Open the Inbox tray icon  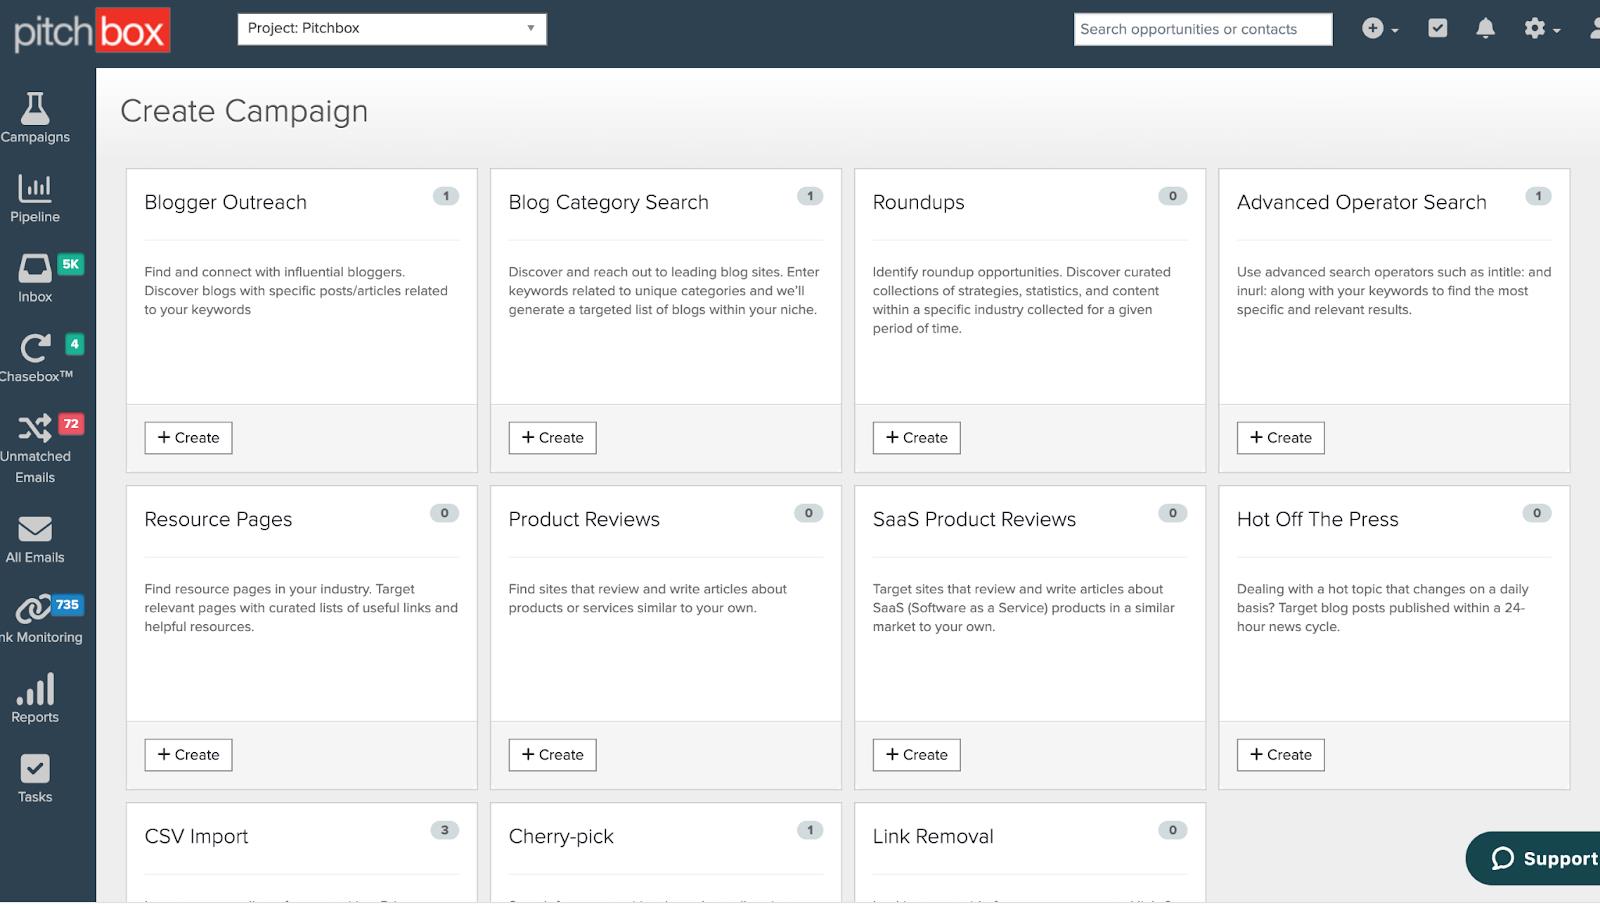pos(35,268)
